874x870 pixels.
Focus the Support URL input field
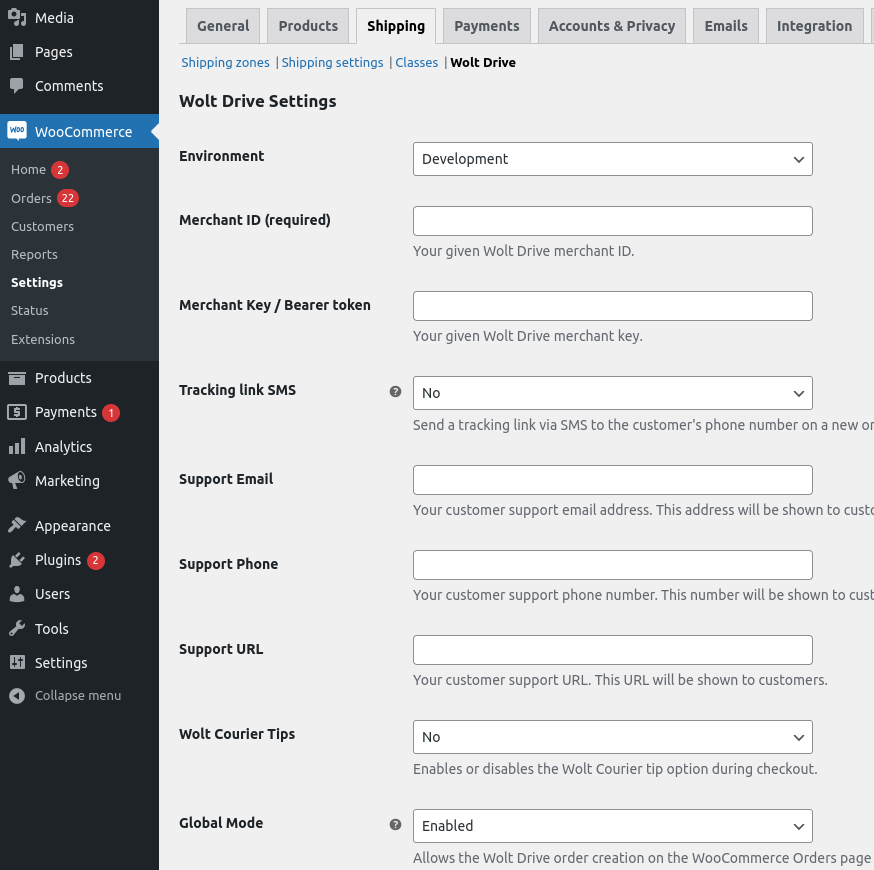coord(613,650)
